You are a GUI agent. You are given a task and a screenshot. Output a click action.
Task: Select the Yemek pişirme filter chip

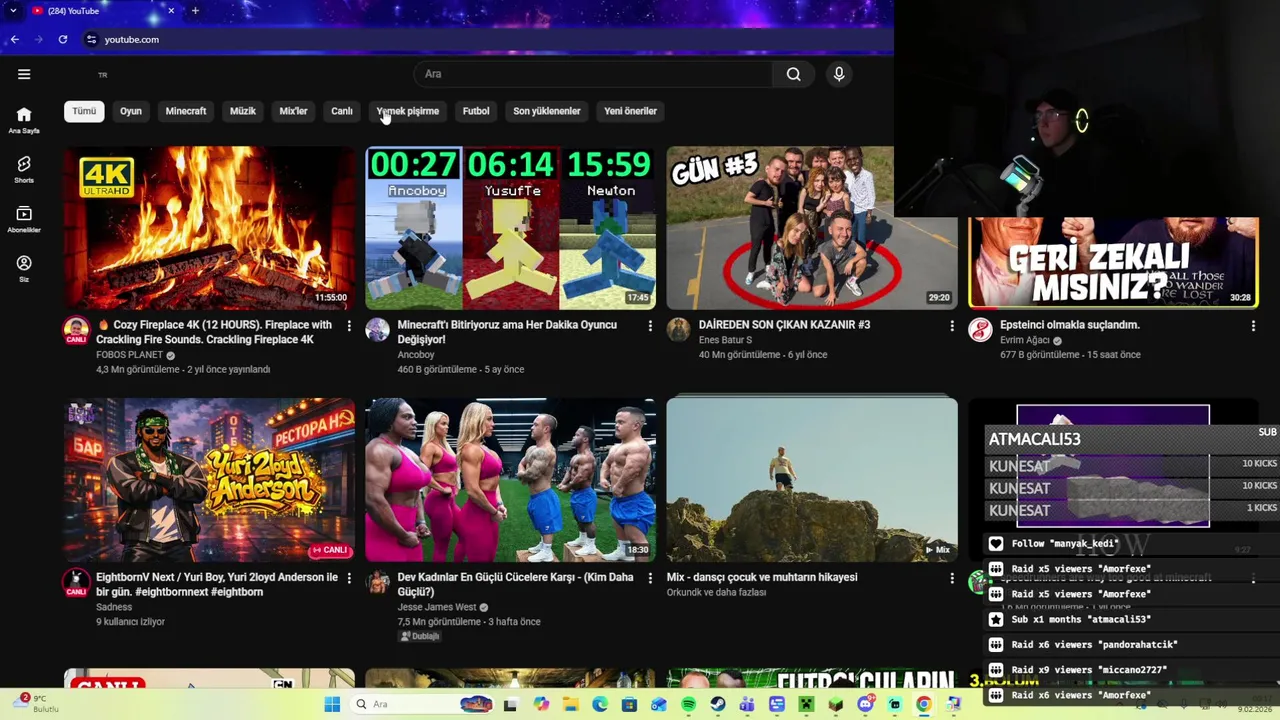tap(408, 111)
